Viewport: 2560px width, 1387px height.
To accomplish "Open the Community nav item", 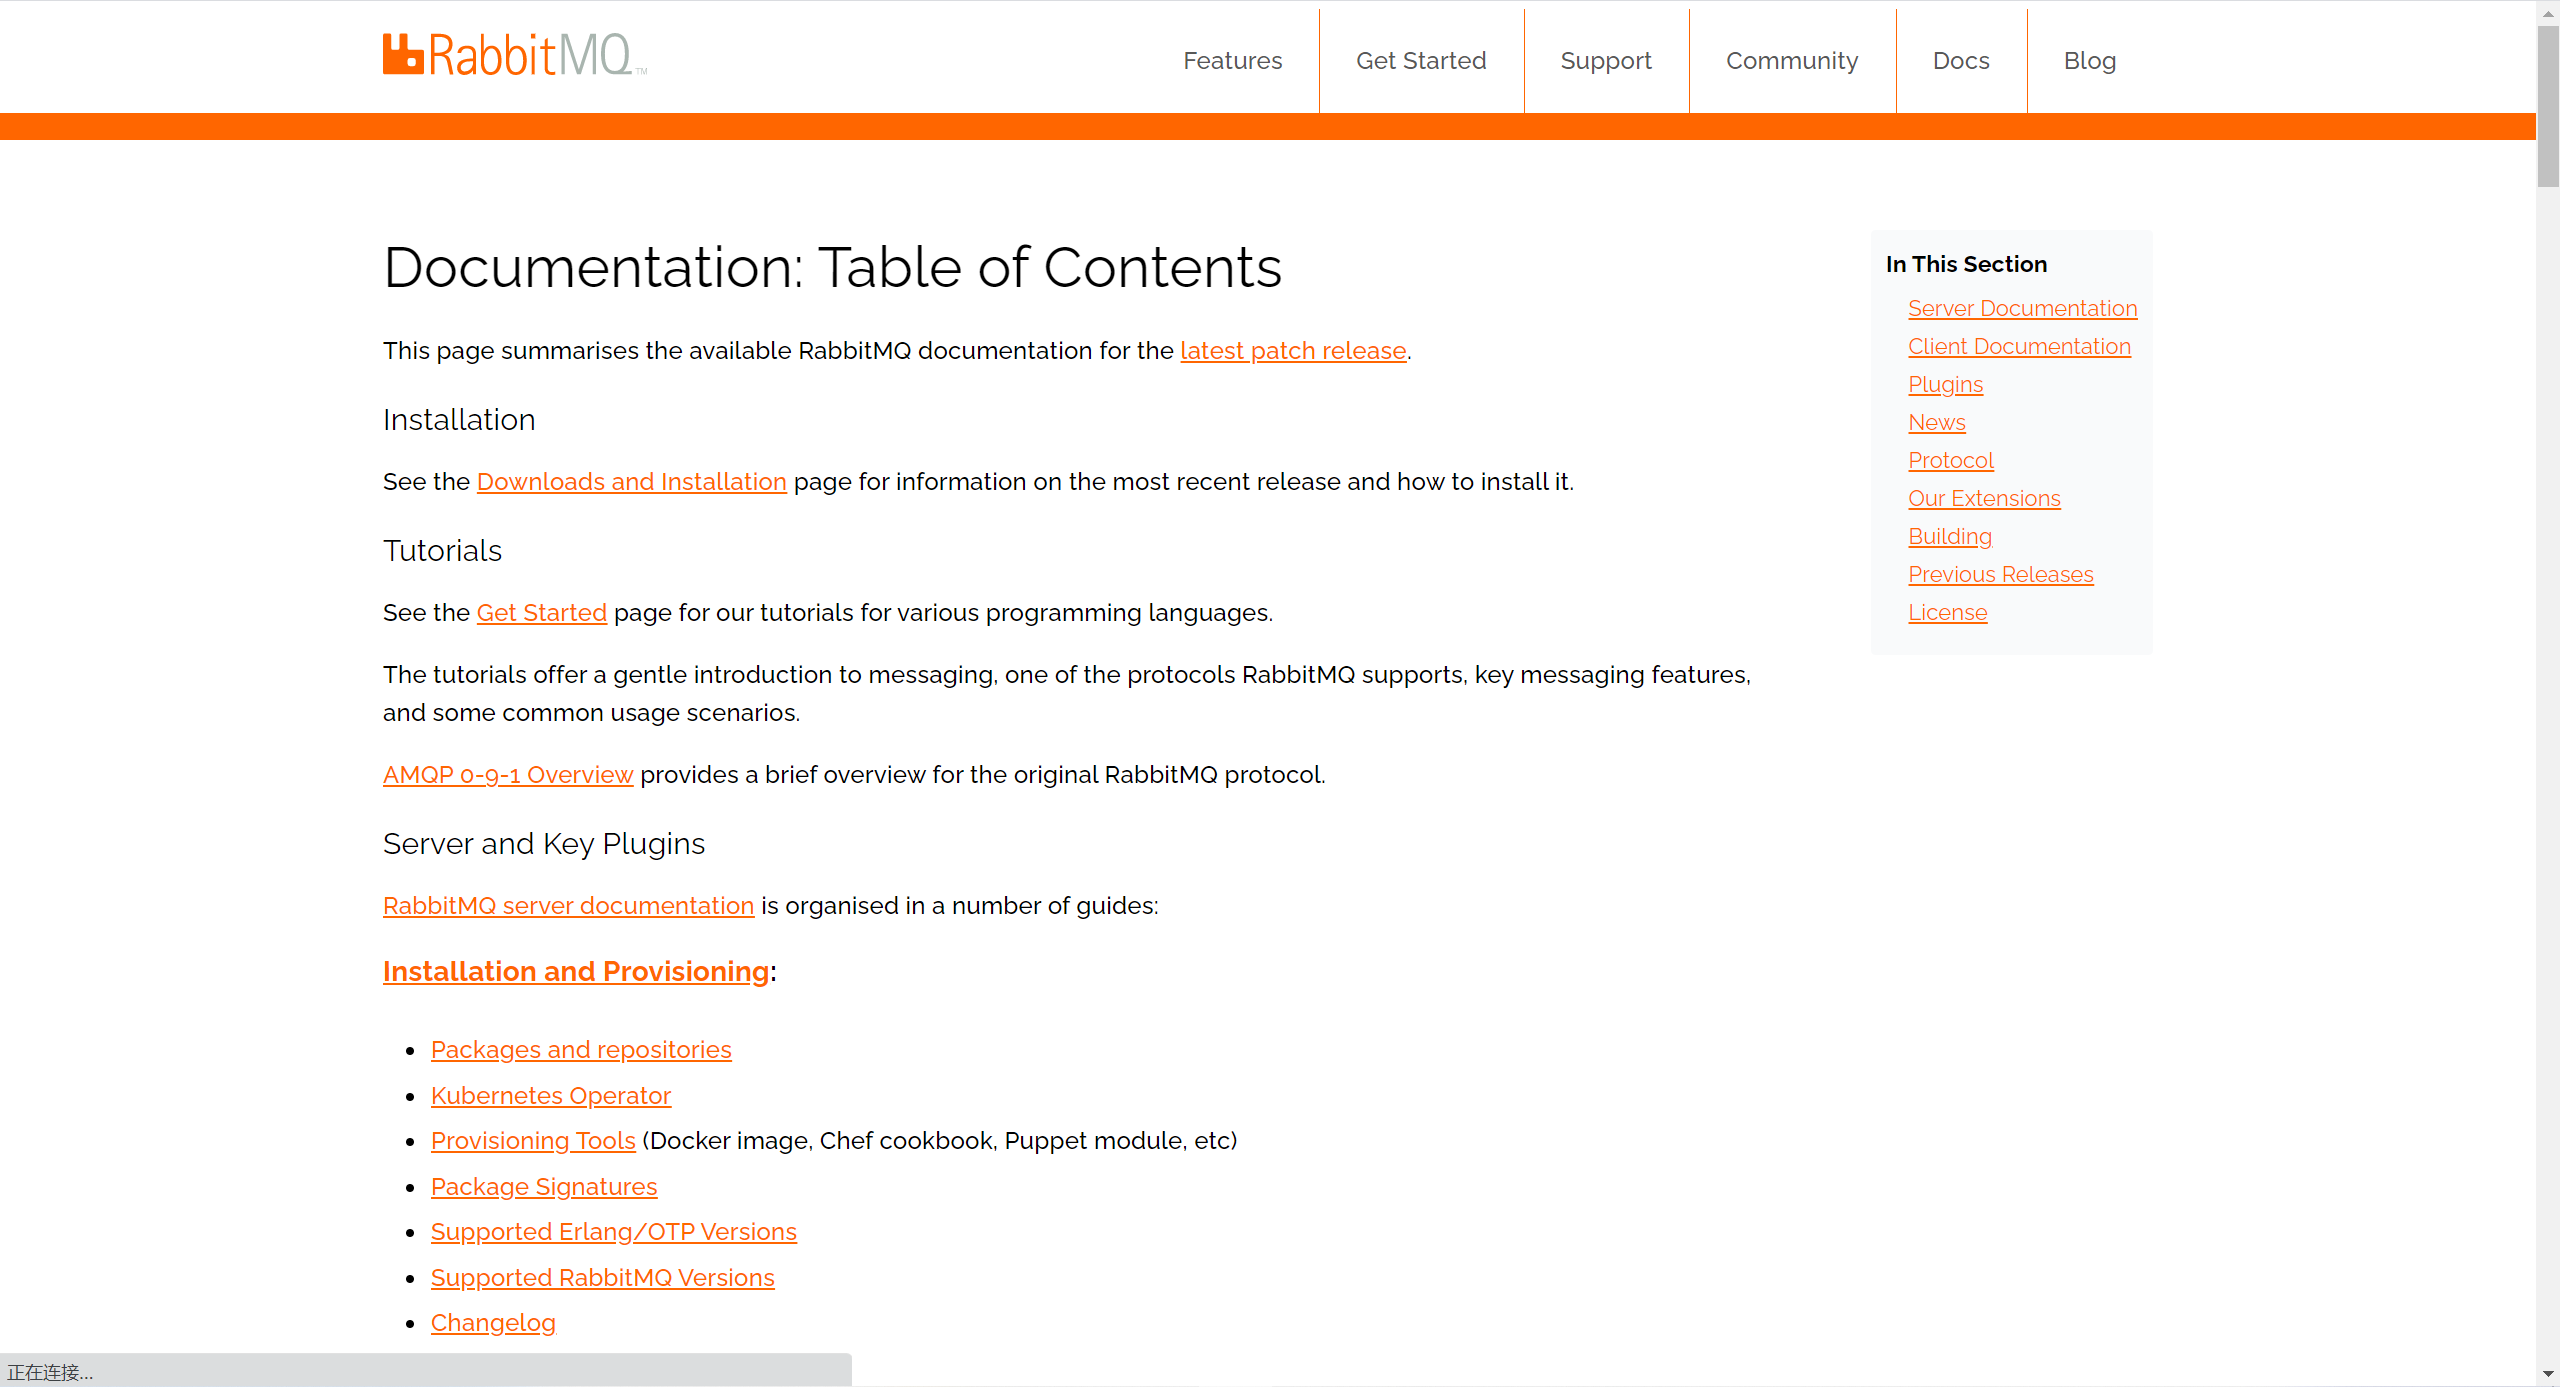I will 1792,61.
